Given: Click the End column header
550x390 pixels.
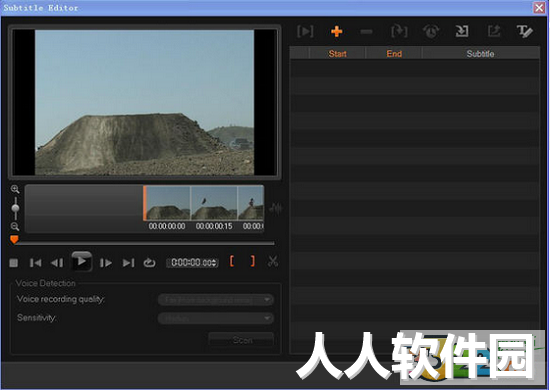Looking at the screenshot, I should click(x=394, y=54).
